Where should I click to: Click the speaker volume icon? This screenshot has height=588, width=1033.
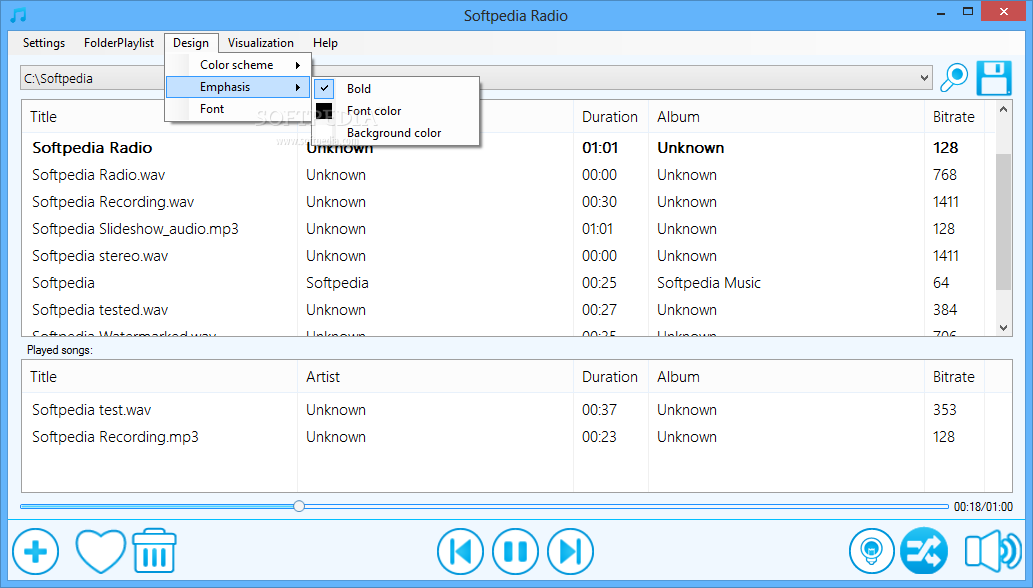(993, 551)
